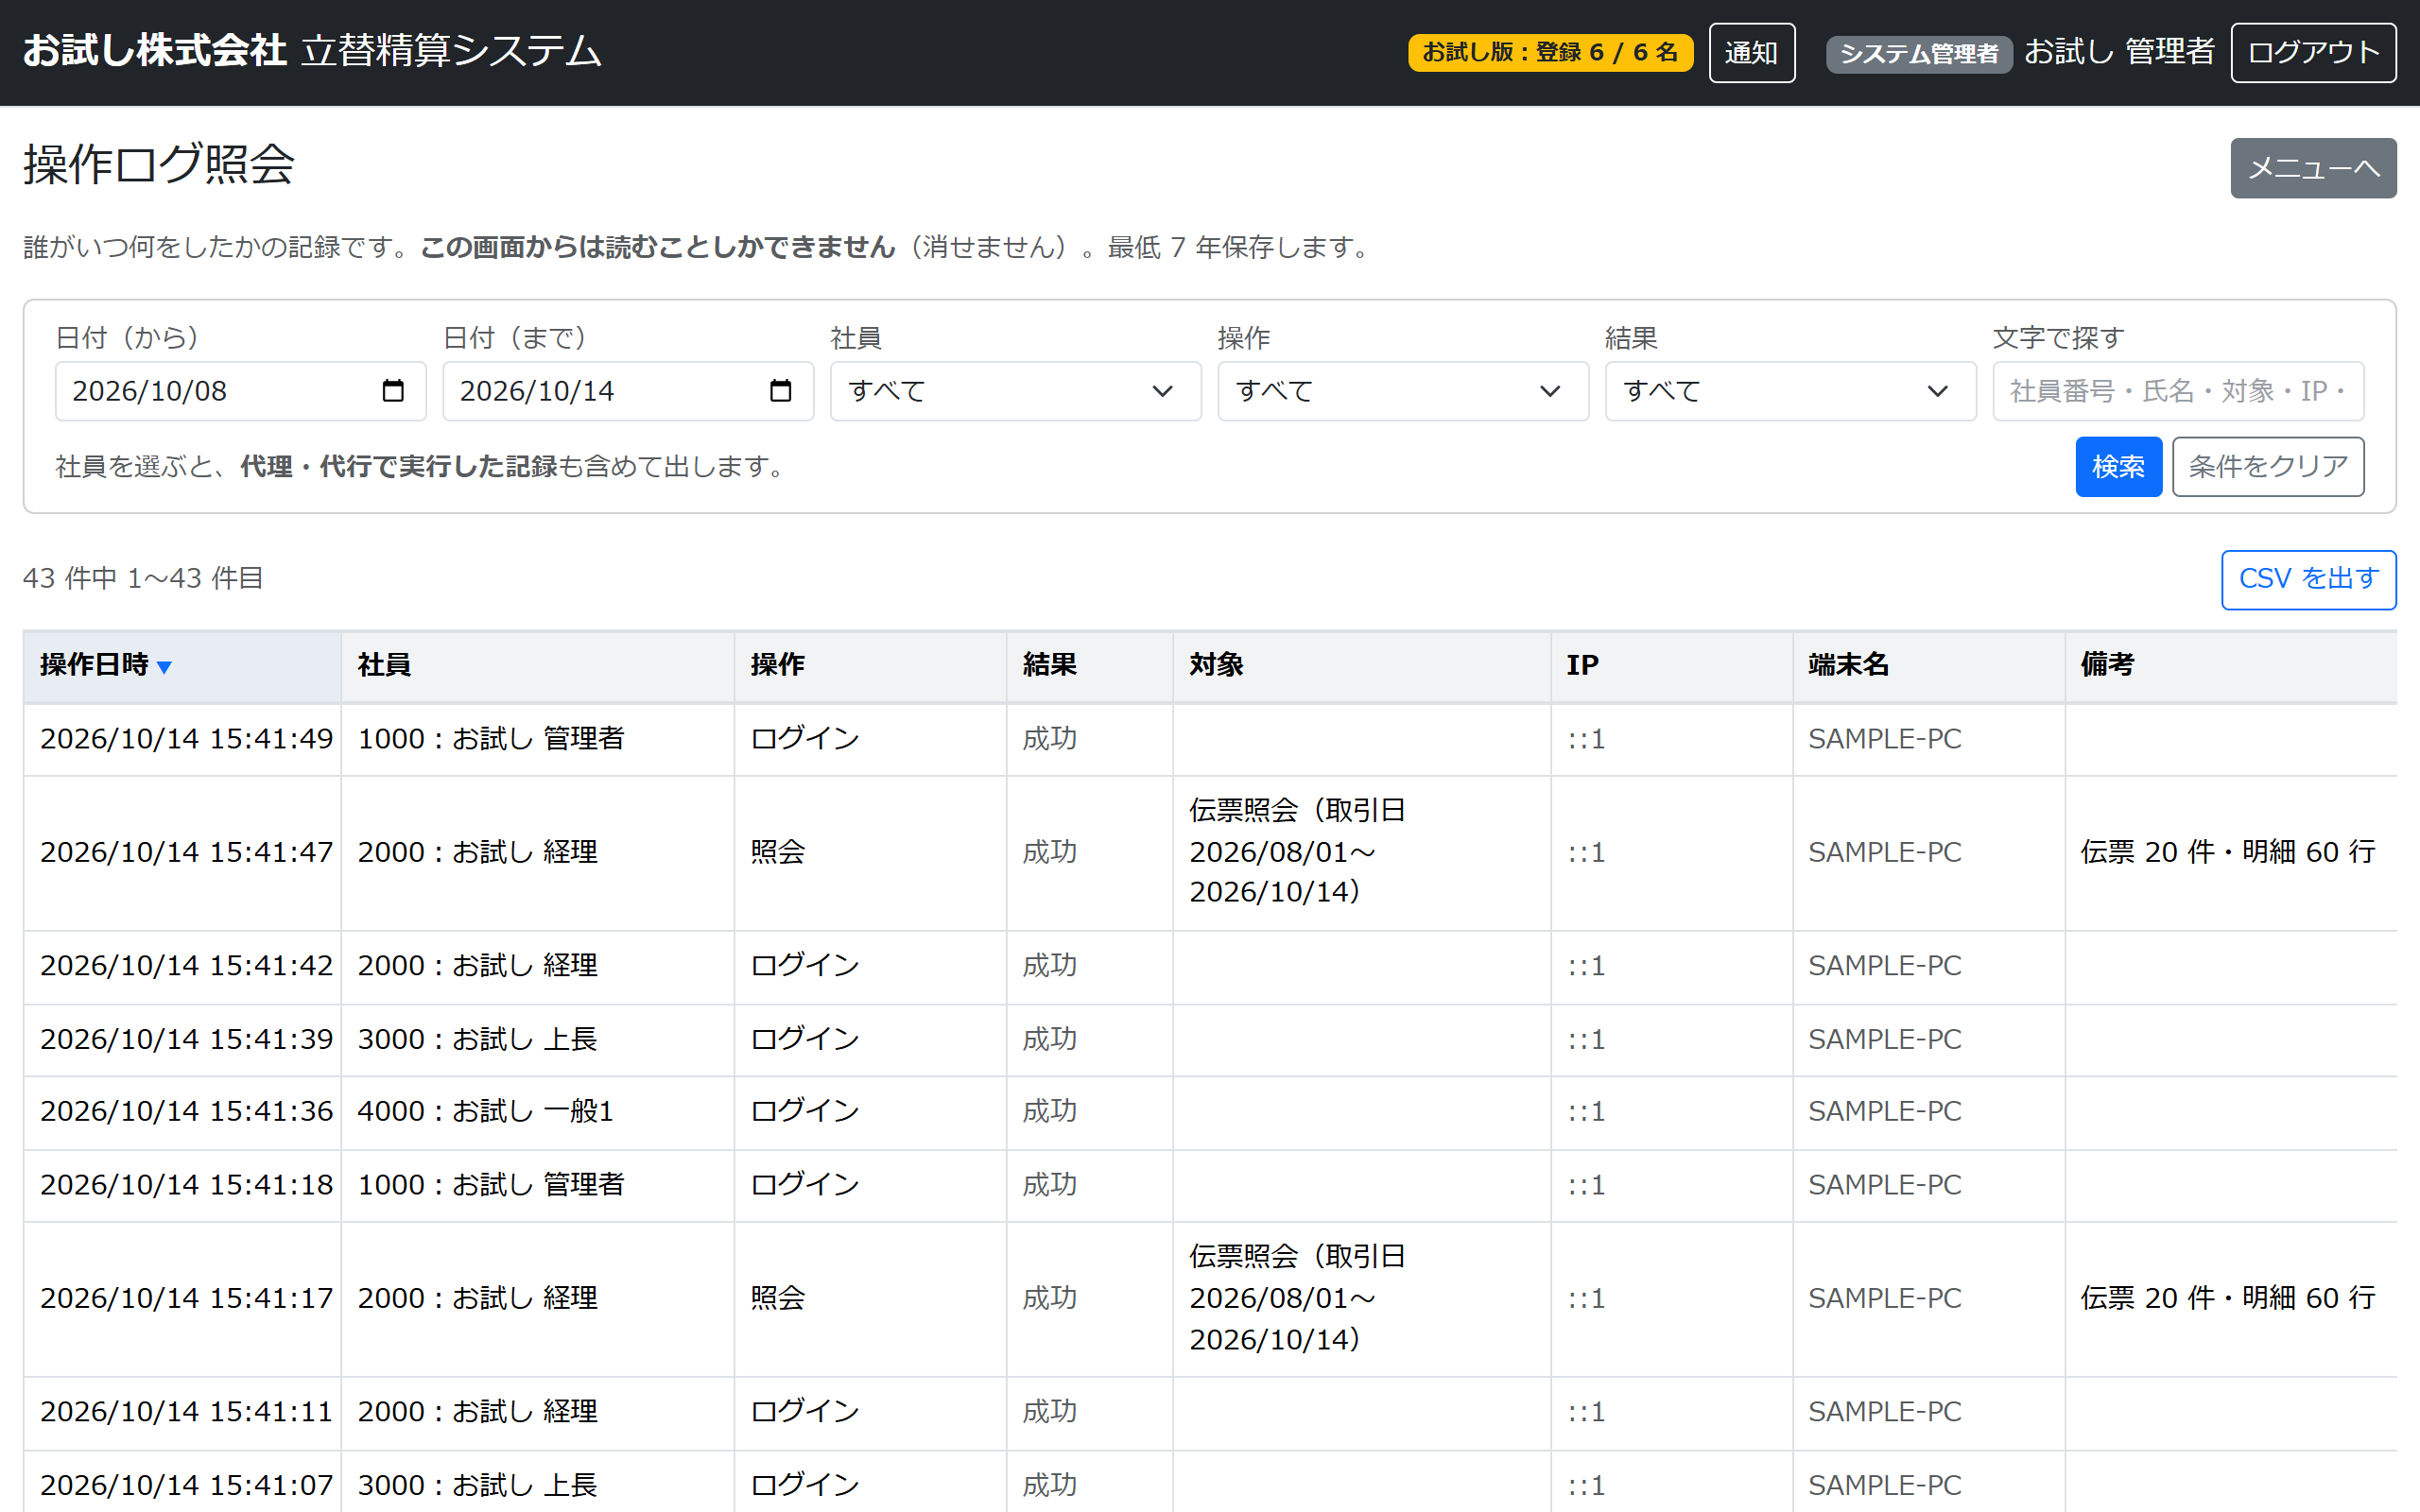Image resolution: width=2420 pixels, height=1512 pixels.
Task: Click the システム管理者 role badge
Action: coord(1919,54)
